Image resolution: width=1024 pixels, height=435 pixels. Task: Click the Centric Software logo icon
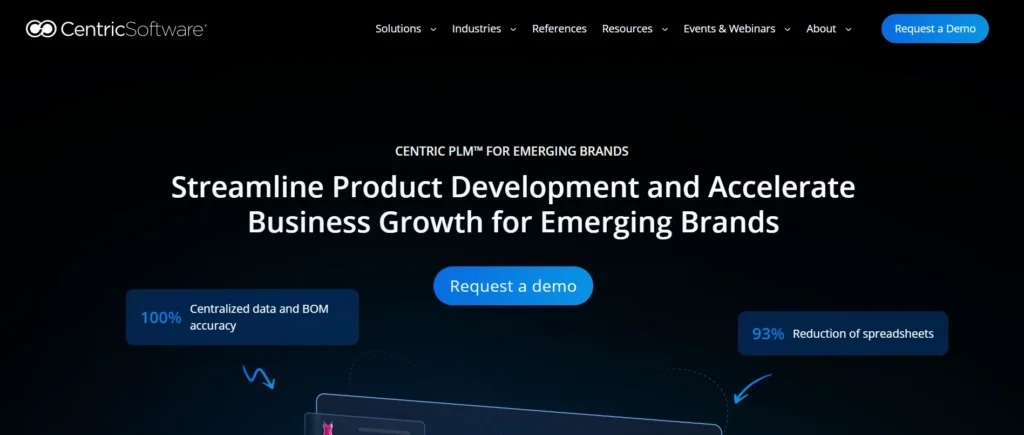click(40, 29)
